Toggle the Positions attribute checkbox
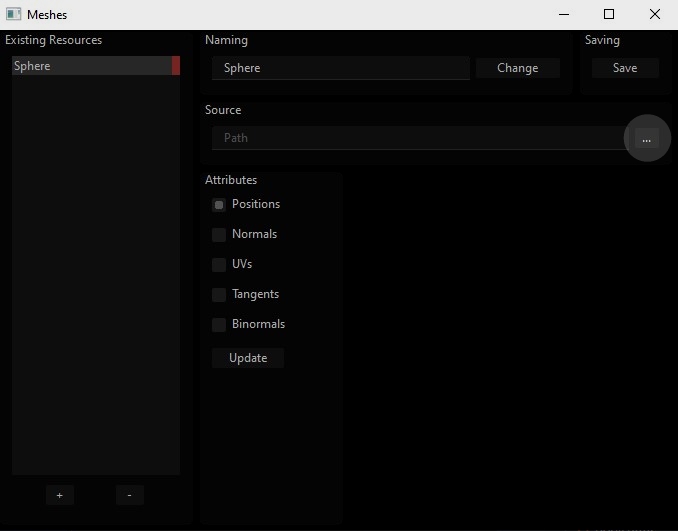Screen dimensions: 678x531 coord(219,205)
